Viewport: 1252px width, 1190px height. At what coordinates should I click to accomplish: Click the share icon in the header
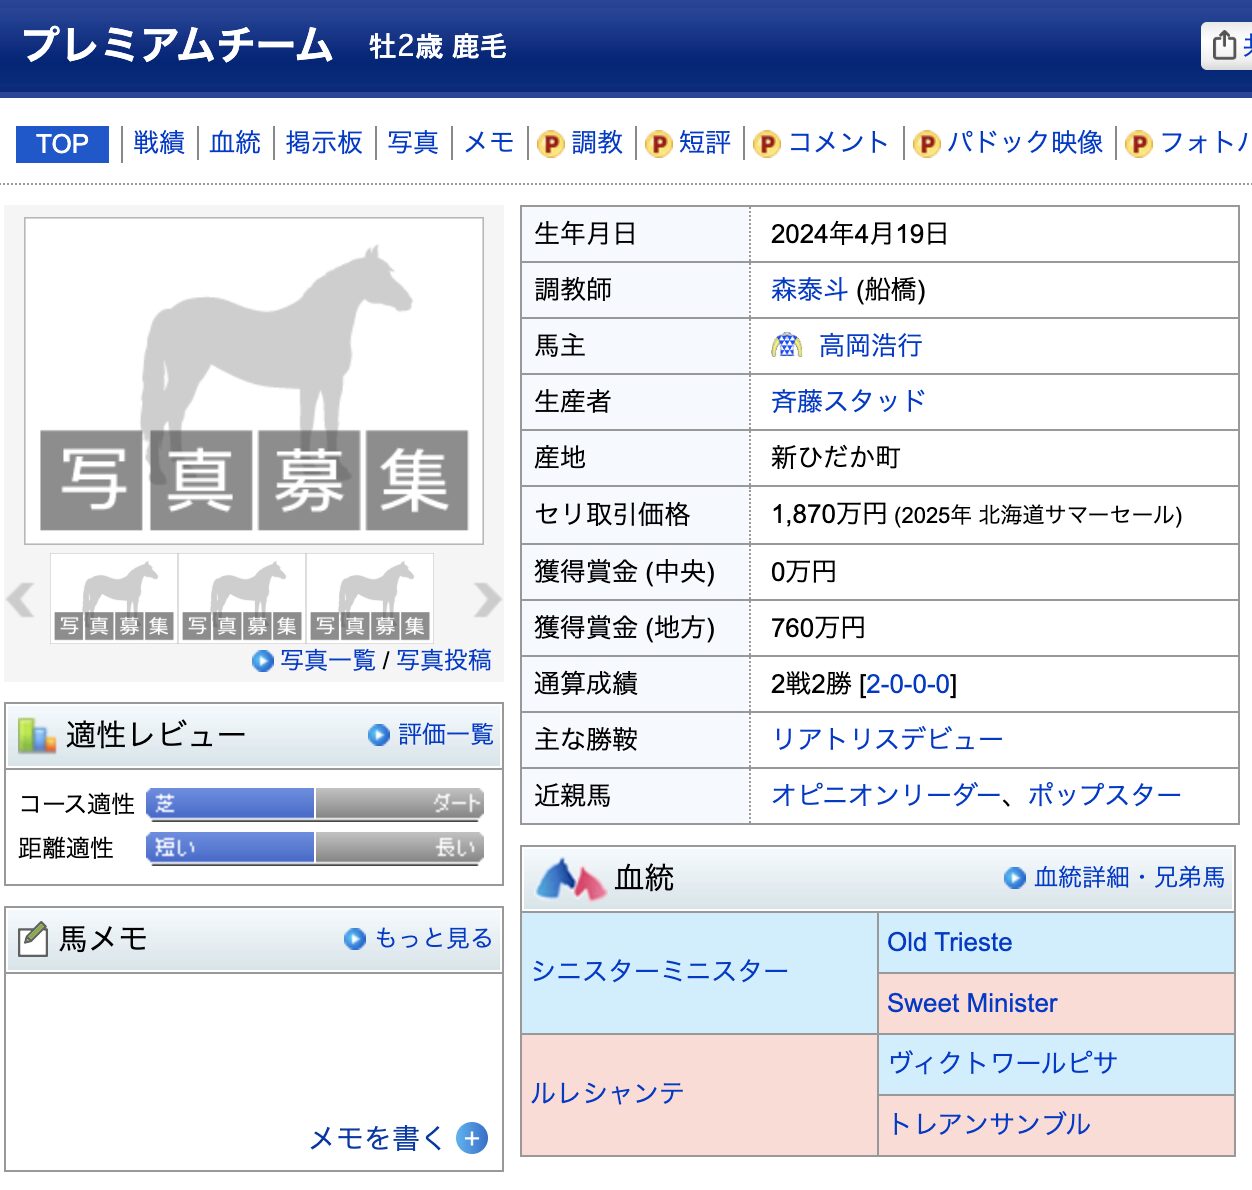(x=1225, y=46)
